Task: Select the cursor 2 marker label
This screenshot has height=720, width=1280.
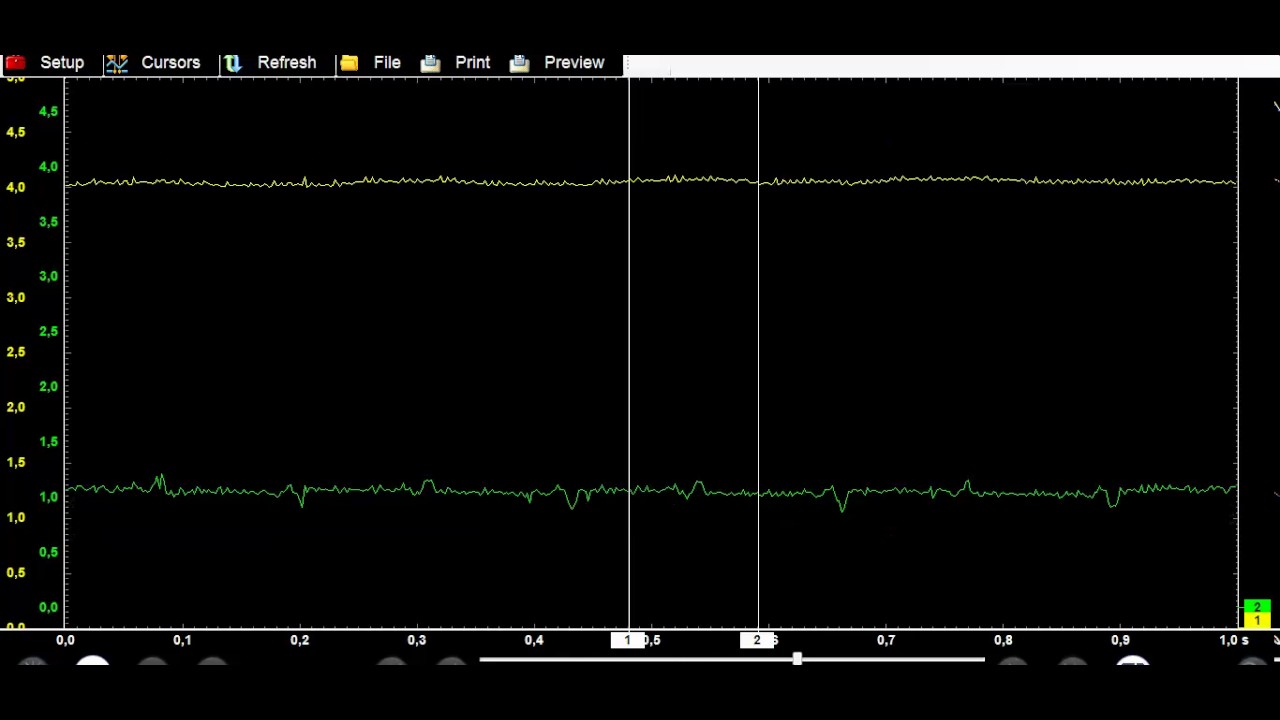Action: pos(756,640)
